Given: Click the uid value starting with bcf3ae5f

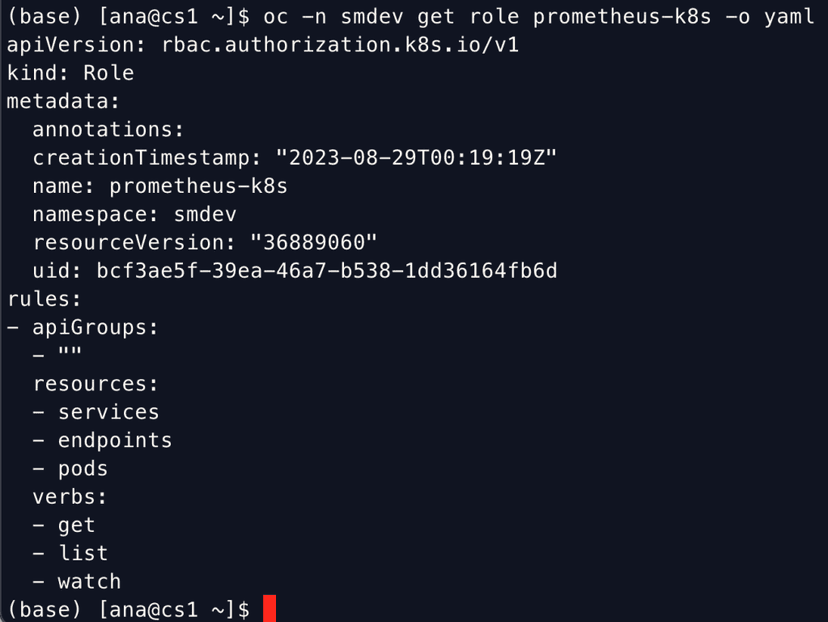Looking at the screenshot, I should coord(327,270).
